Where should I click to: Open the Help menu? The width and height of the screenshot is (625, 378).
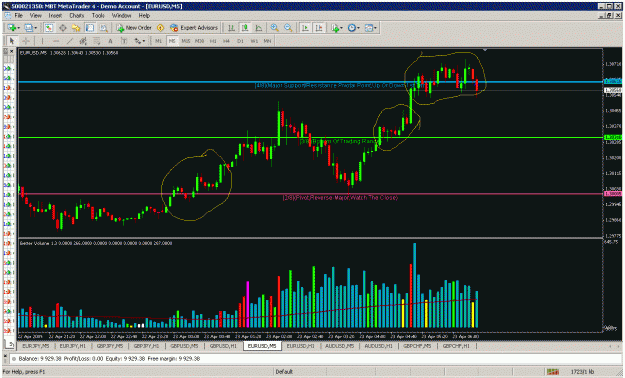click(144, 16)
